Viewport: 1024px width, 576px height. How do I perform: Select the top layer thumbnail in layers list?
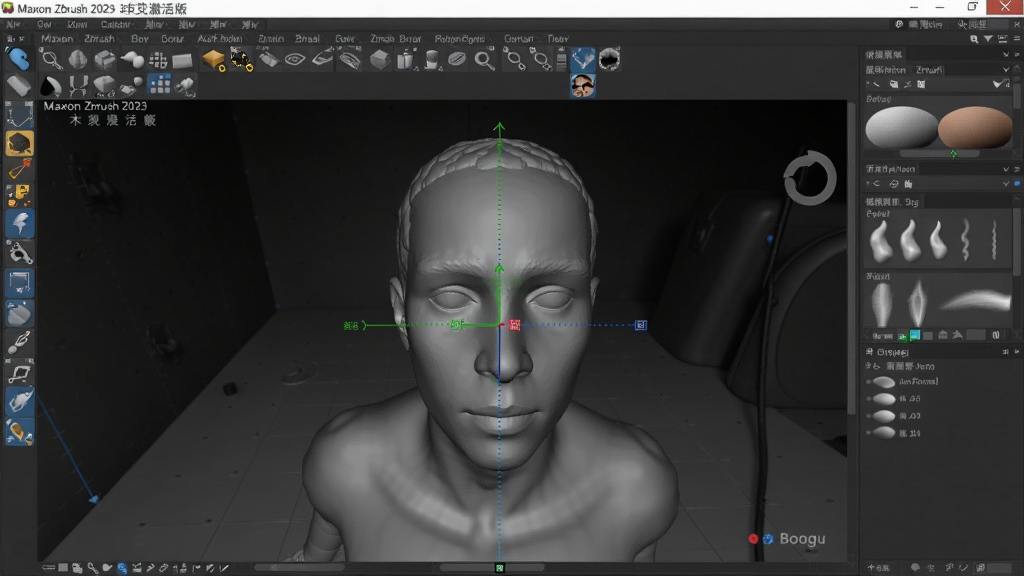tap(884, 381)
